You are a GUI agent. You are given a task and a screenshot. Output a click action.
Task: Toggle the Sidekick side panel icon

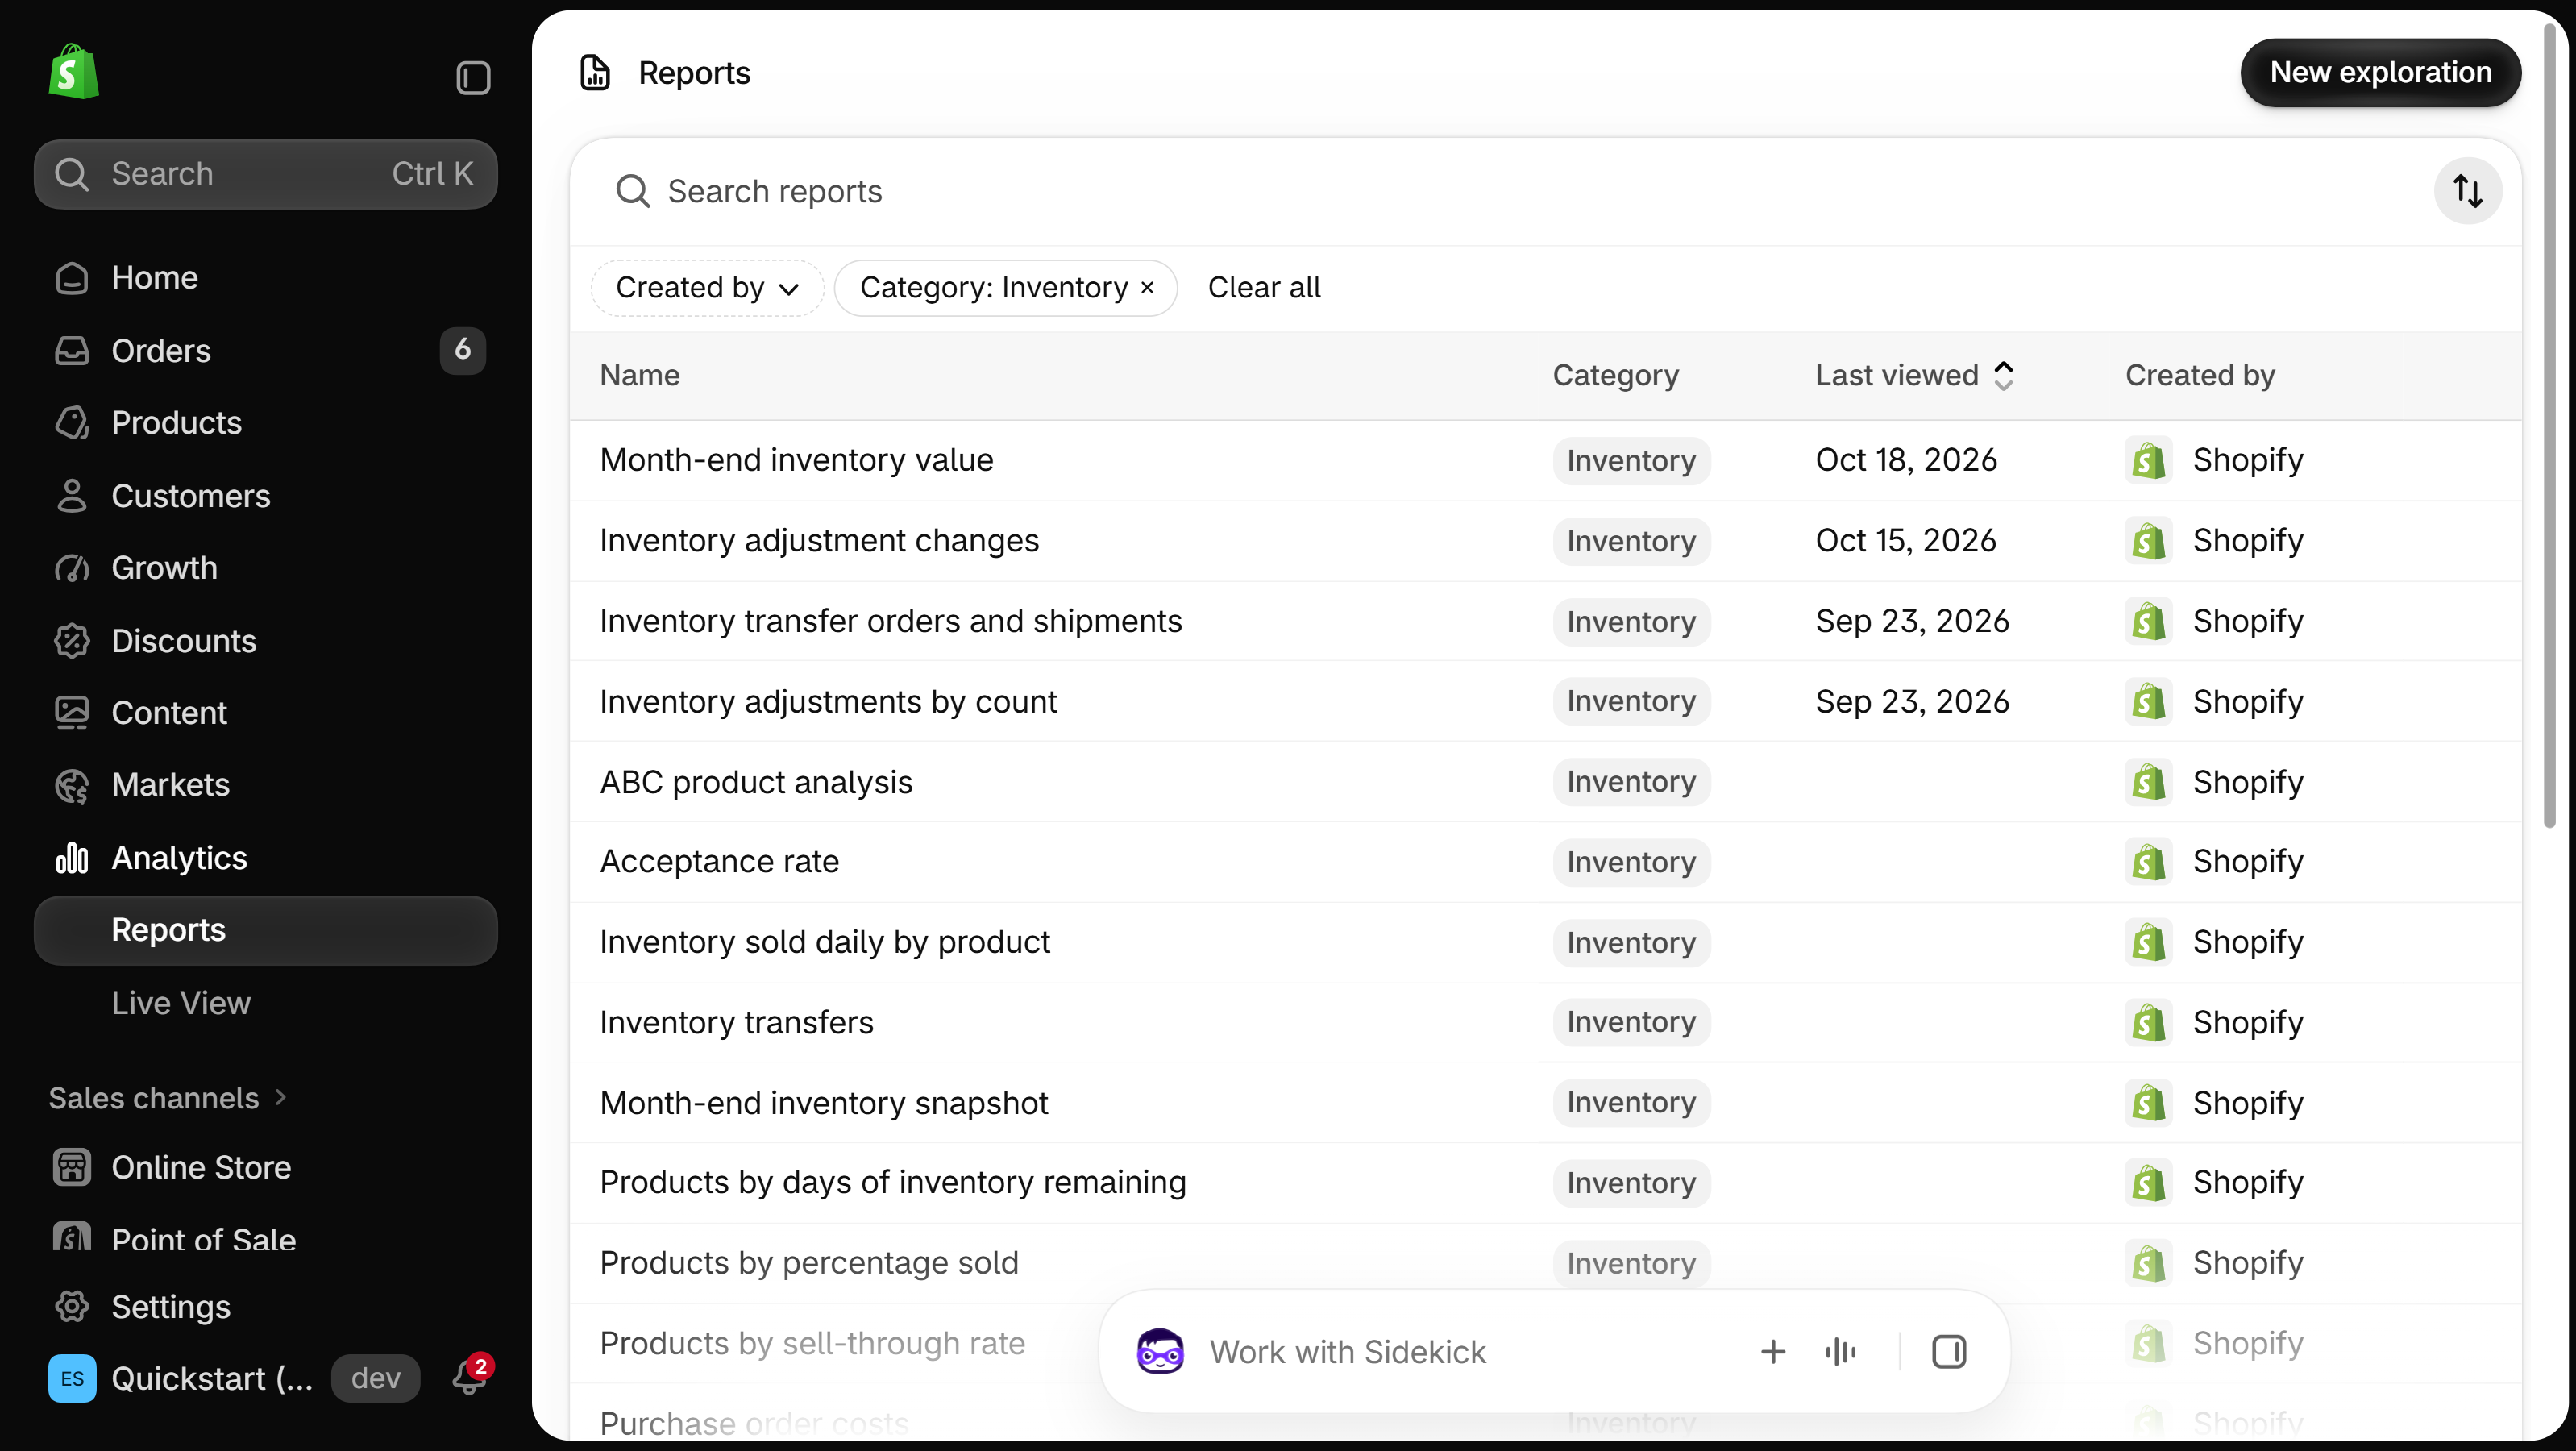pos(1949,1352)
